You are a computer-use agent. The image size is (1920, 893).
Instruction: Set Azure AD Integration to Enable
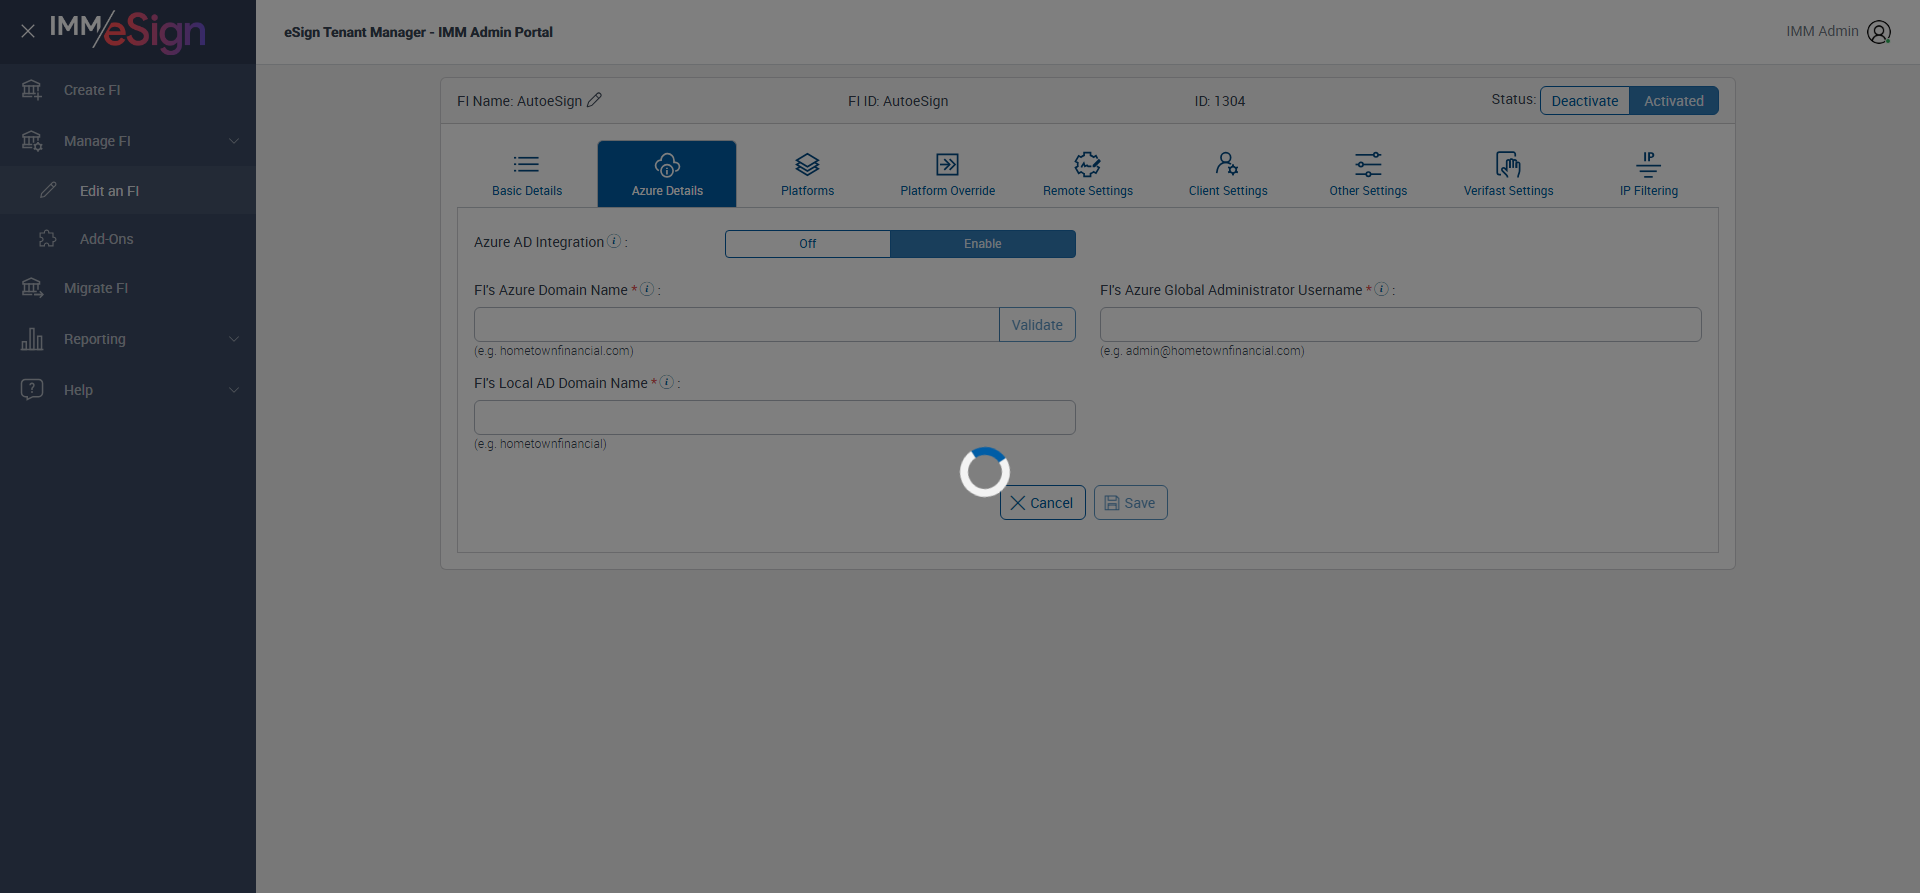coord(983,244)
